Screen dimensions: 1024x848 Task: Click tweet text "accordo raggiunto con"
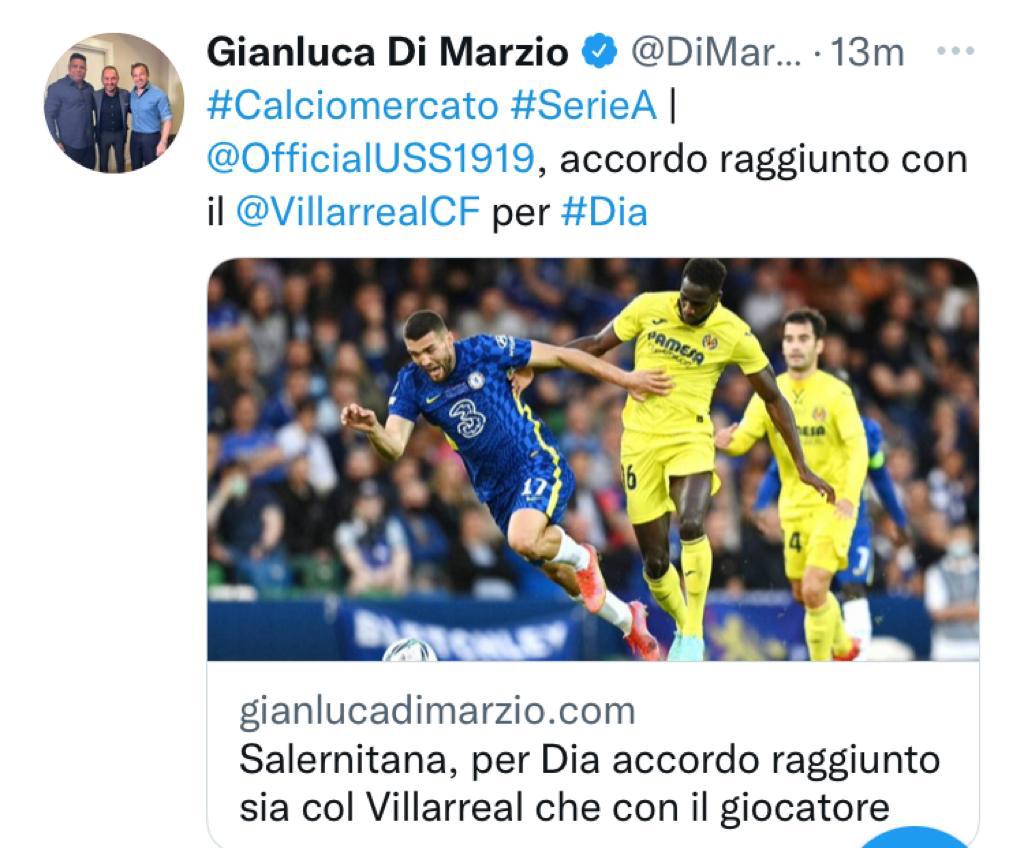pos(763,159)
